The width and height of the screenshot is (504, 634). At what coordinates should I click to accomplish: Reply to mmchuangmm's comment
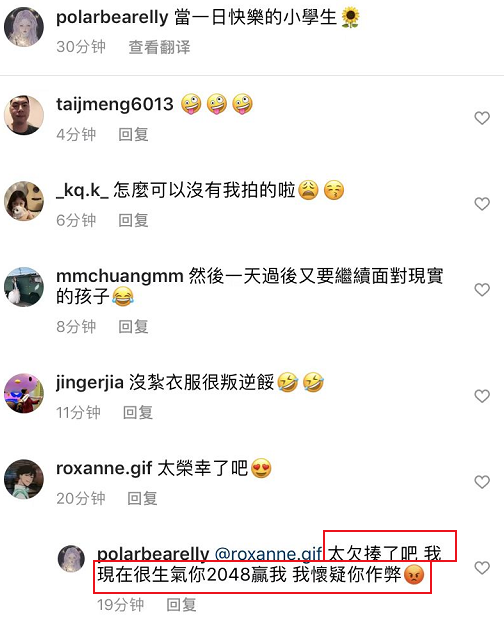tap(133, 327)
